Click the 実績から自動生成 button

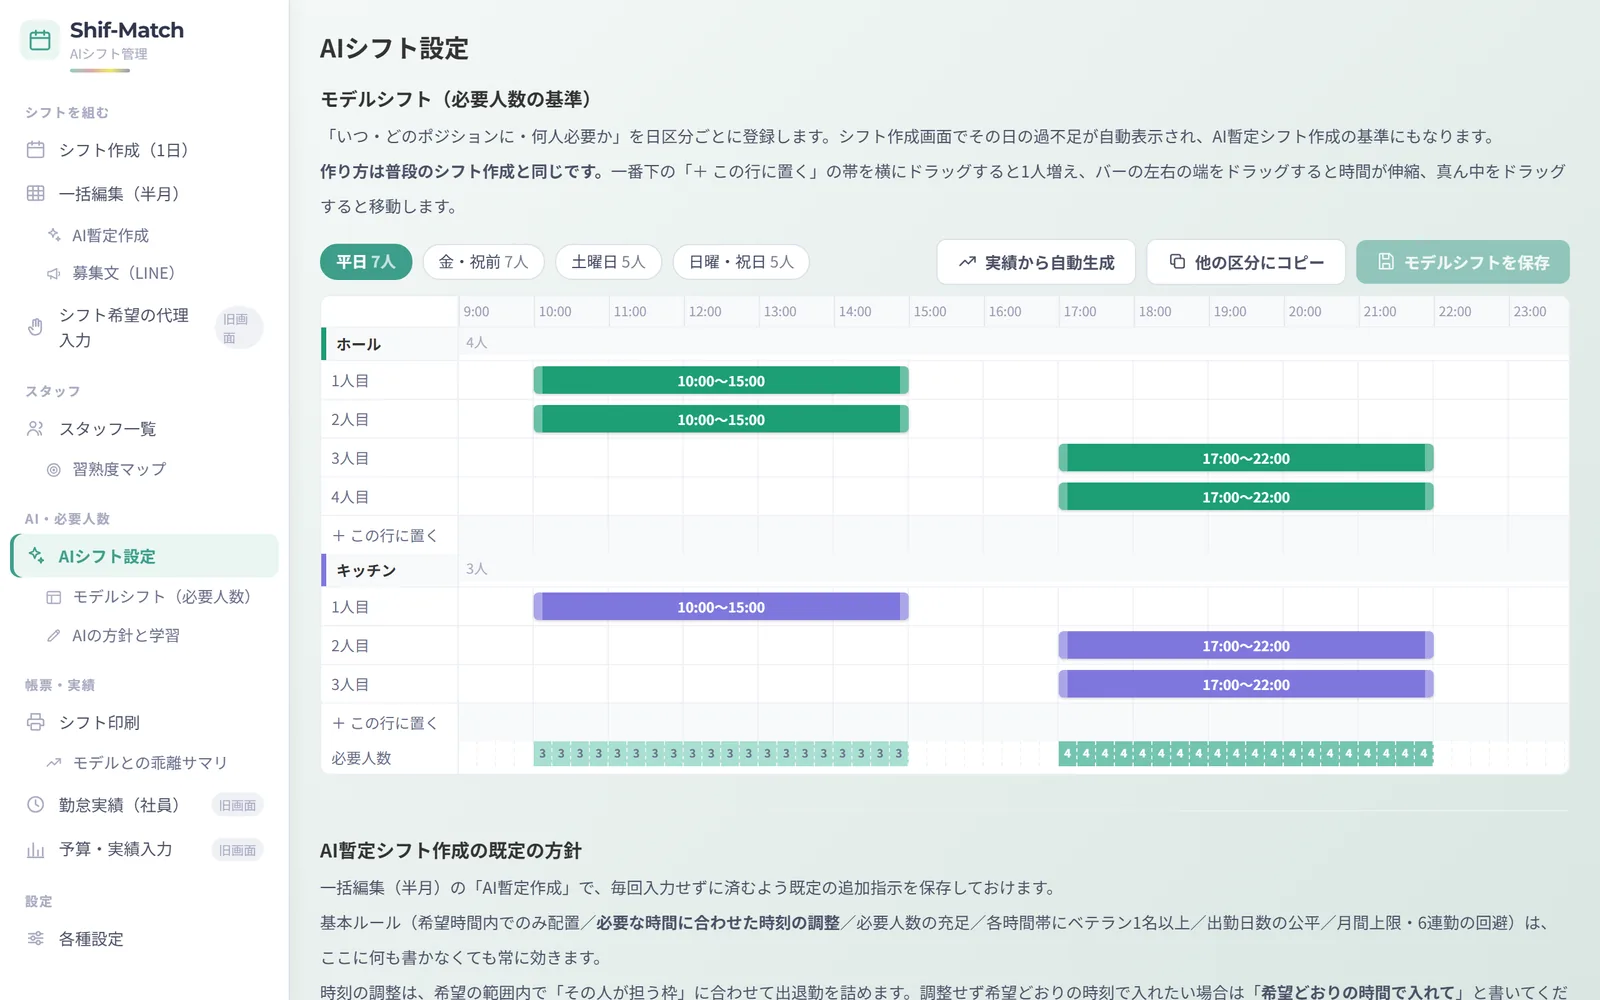[1036, 262]
